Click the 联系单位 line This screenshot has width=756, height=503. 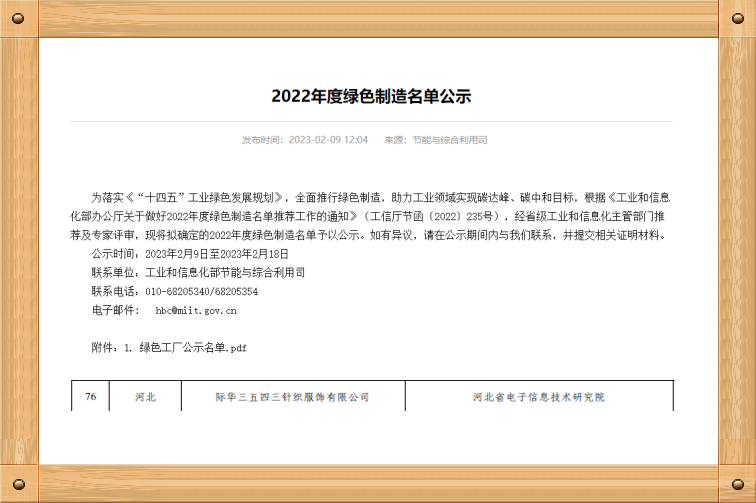[198, 272]
